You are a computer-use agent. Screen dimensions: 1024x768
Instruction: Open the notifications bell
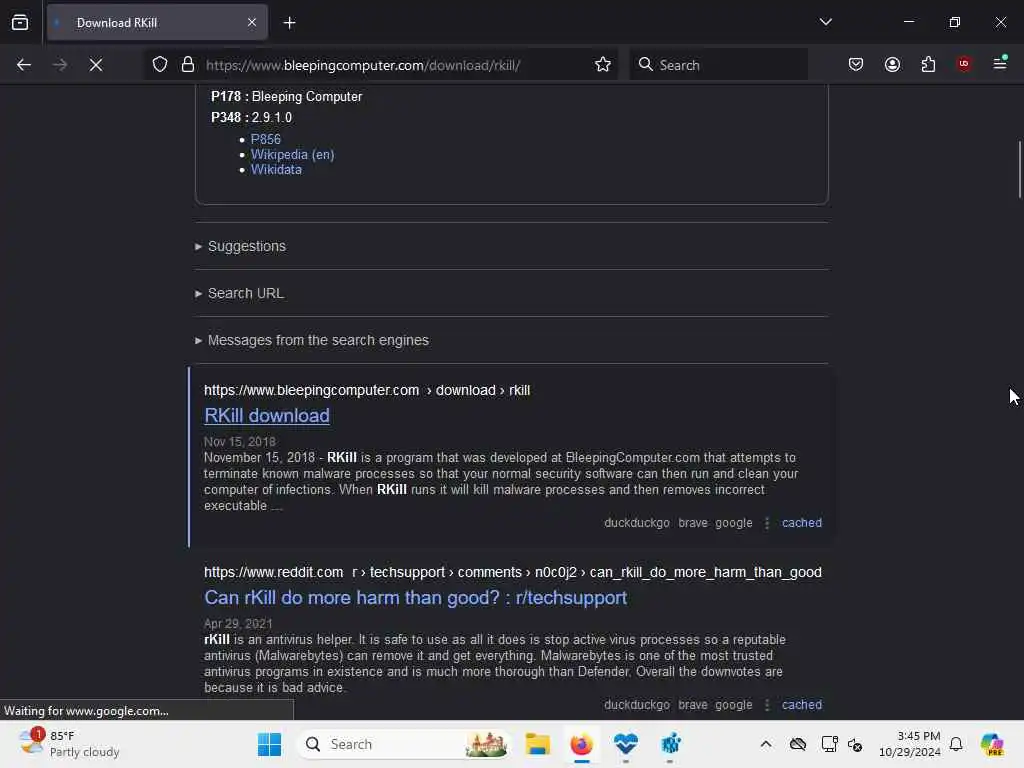click(956, 744)
